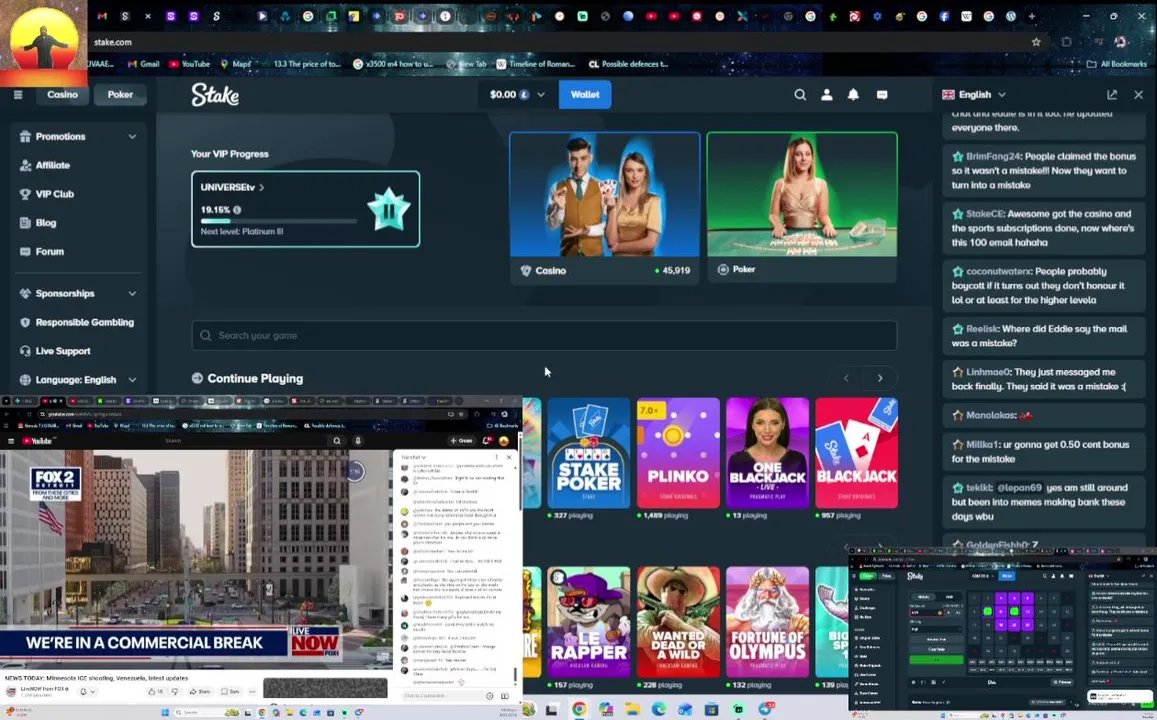Bookmark this page with the star icon
This screenshot has width=1157, height=720.
pos(1036,42)
